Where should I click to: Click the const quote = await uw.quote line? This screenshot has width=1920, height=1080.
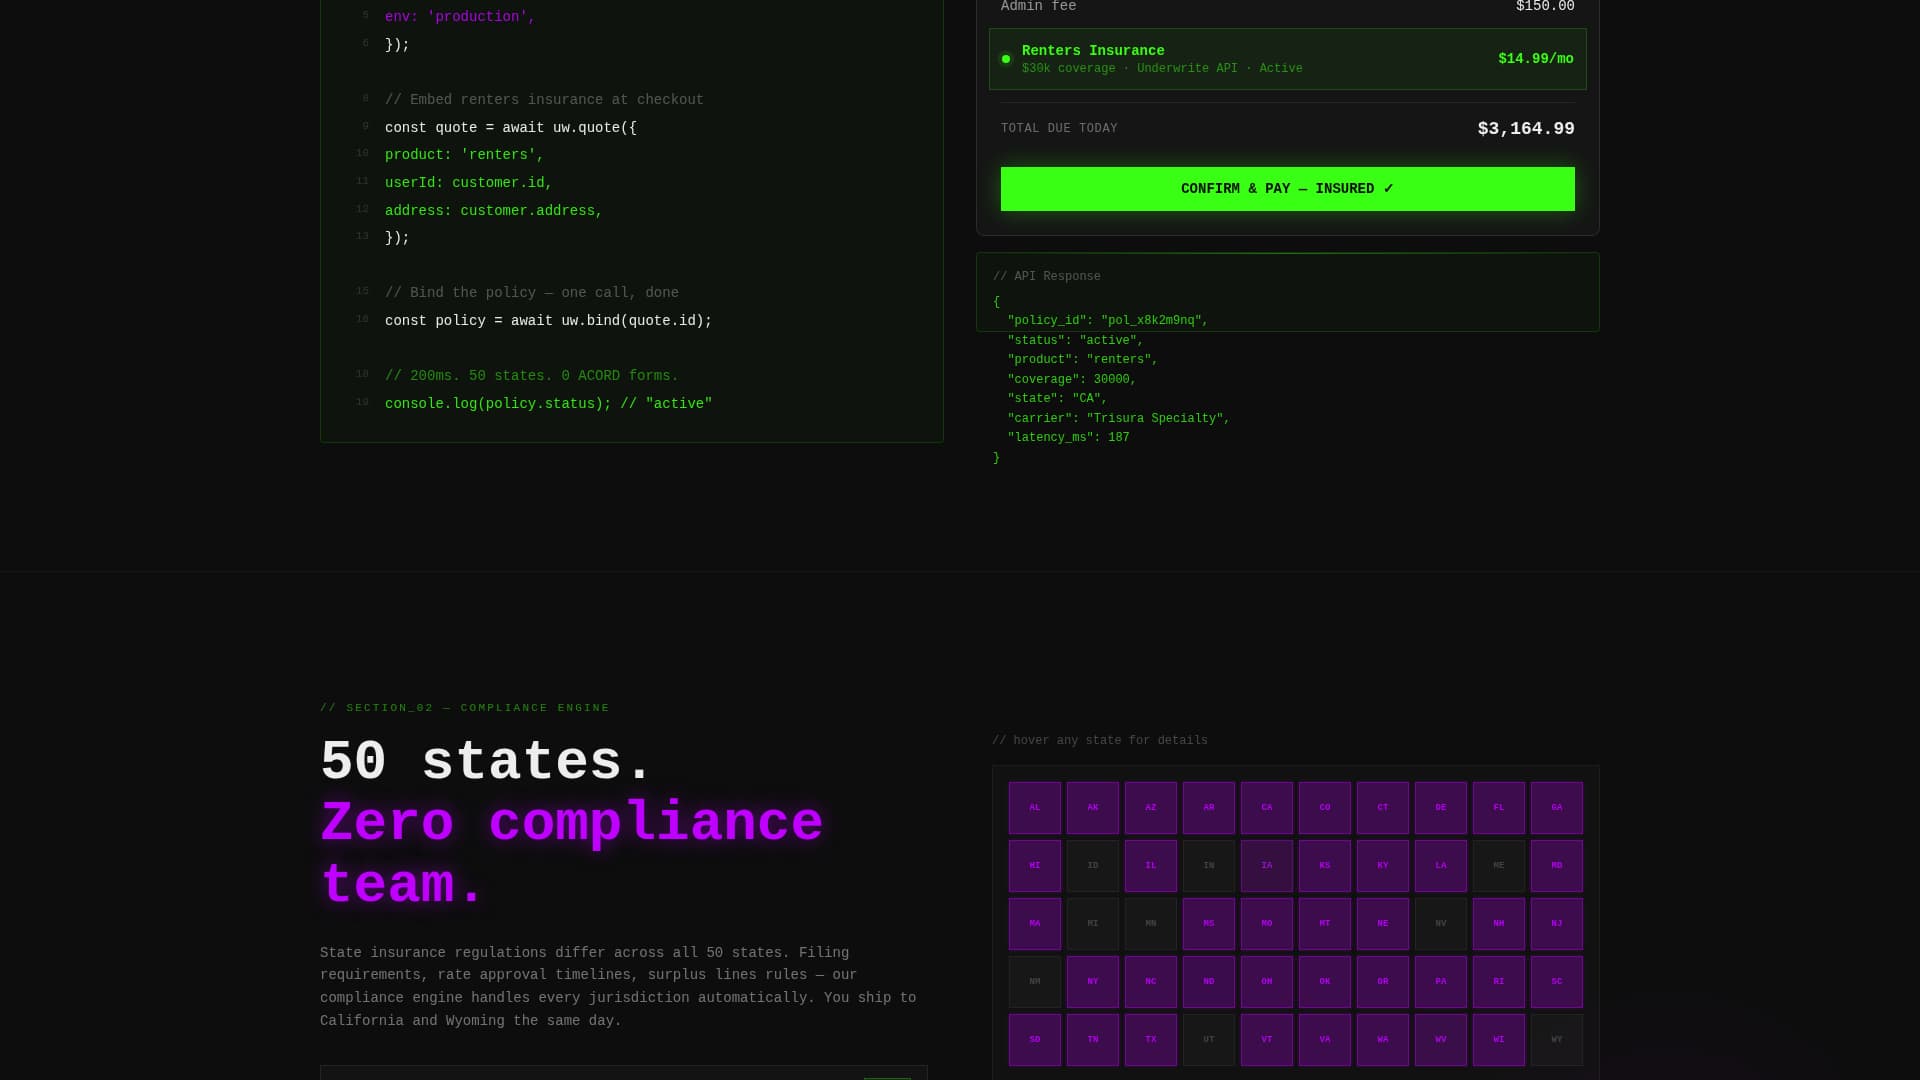[x=510, y=128]
